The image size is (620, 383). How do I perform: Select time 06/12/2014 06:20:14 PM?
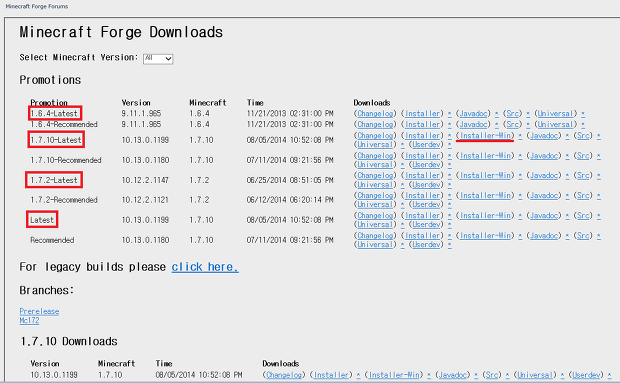coord(290,200)
